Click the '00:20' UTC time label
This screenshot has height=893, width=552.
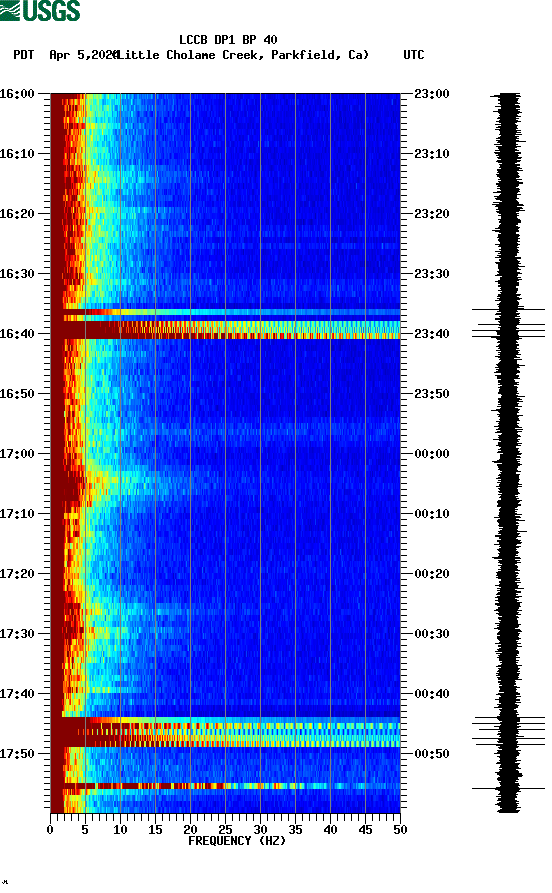pyautogui.click(x=432, y=574)
